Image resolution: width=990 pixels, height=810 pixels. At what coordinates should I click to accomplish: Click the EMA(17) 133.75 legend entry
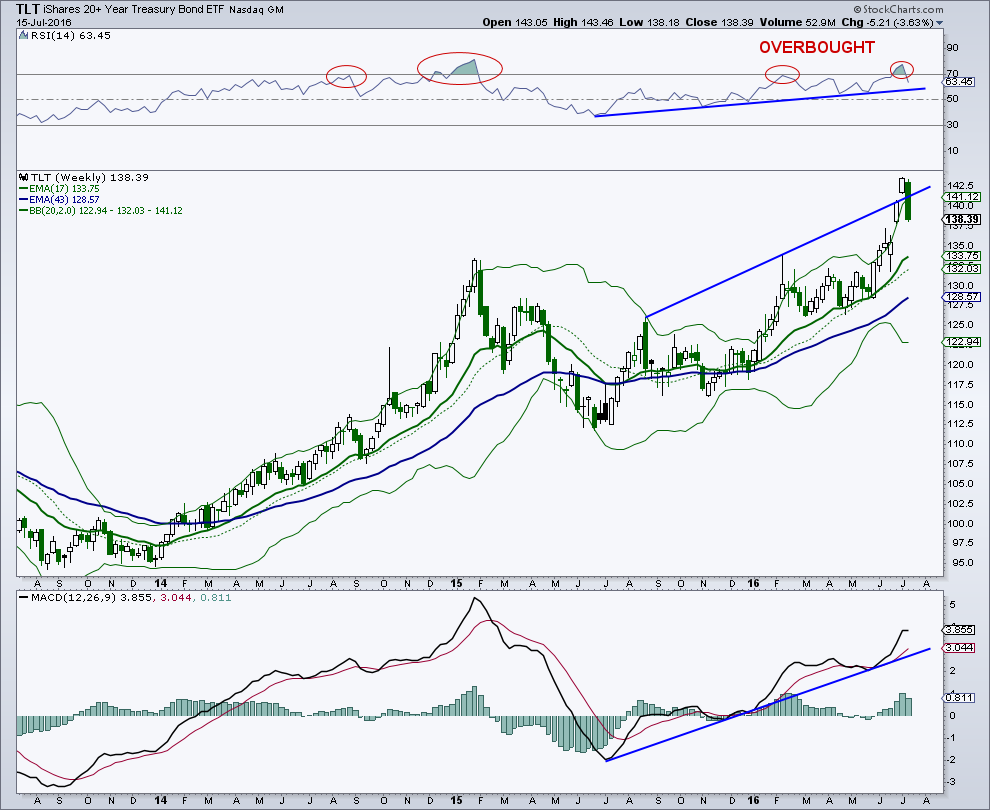point(64,189)
